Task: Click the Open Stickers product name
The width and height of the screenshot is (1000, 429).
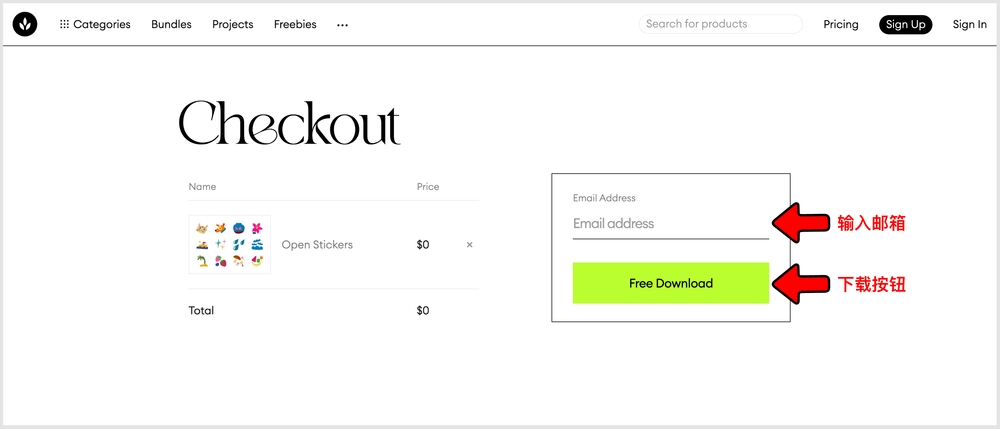Action: pos(317,244)
